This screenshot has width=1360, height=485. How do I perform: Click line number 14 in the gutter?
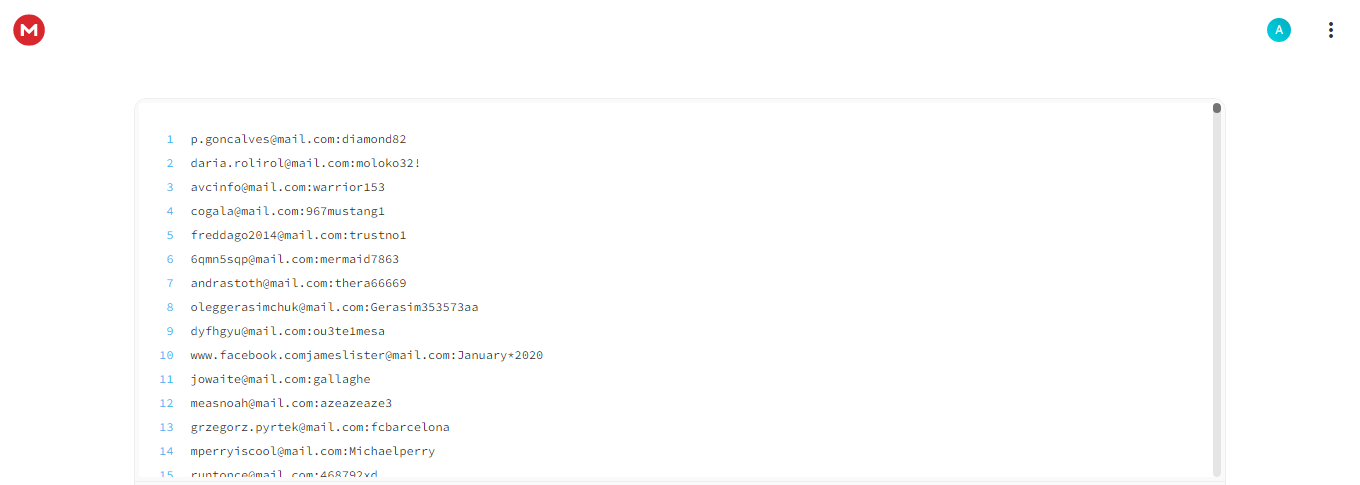pos(167,451)
